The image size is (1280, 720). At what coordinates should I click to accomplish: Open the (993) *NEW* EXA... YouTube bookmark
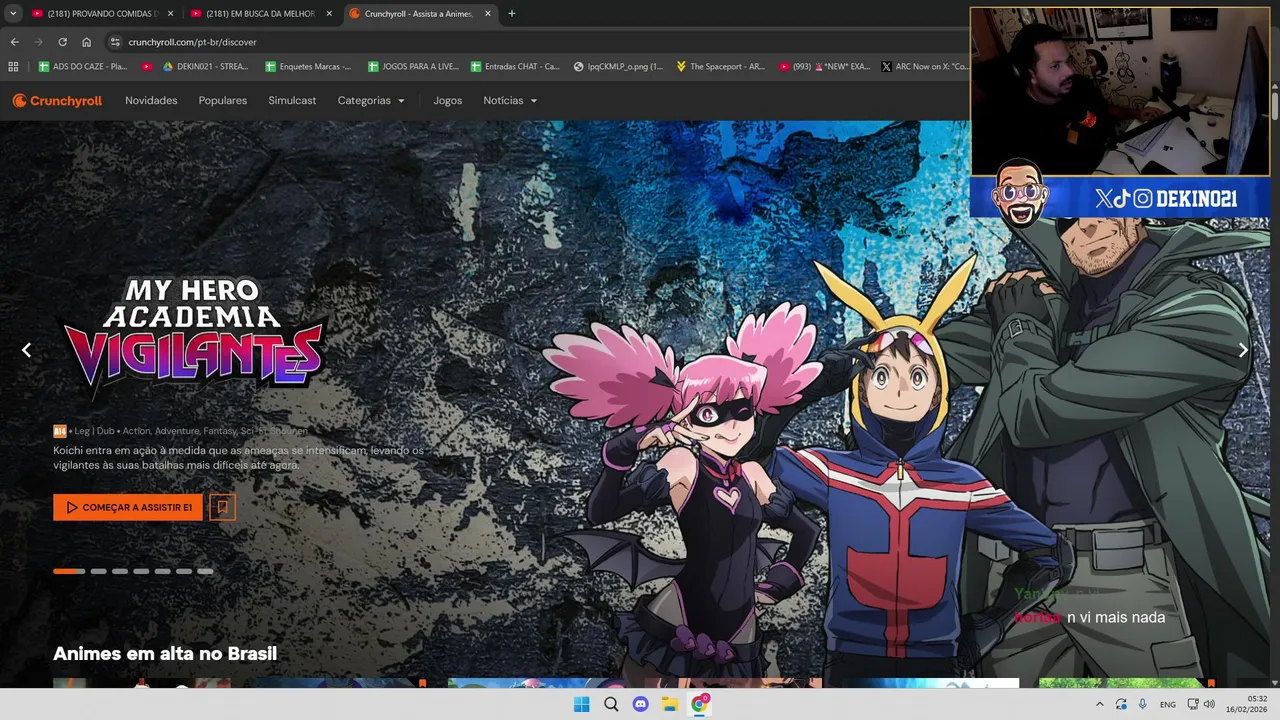pos(824,66)
